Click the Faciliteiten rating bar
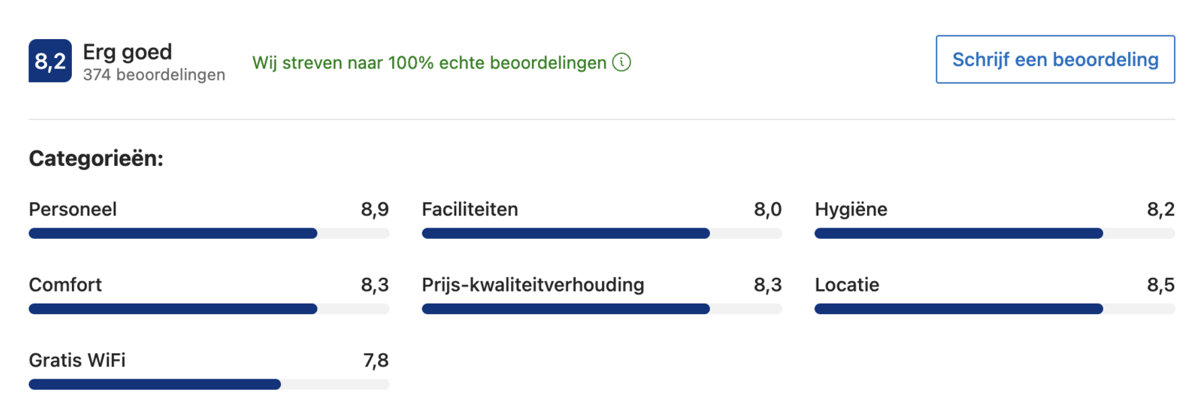This screenshot has height=414, width=1200. (x=602, y=233)
